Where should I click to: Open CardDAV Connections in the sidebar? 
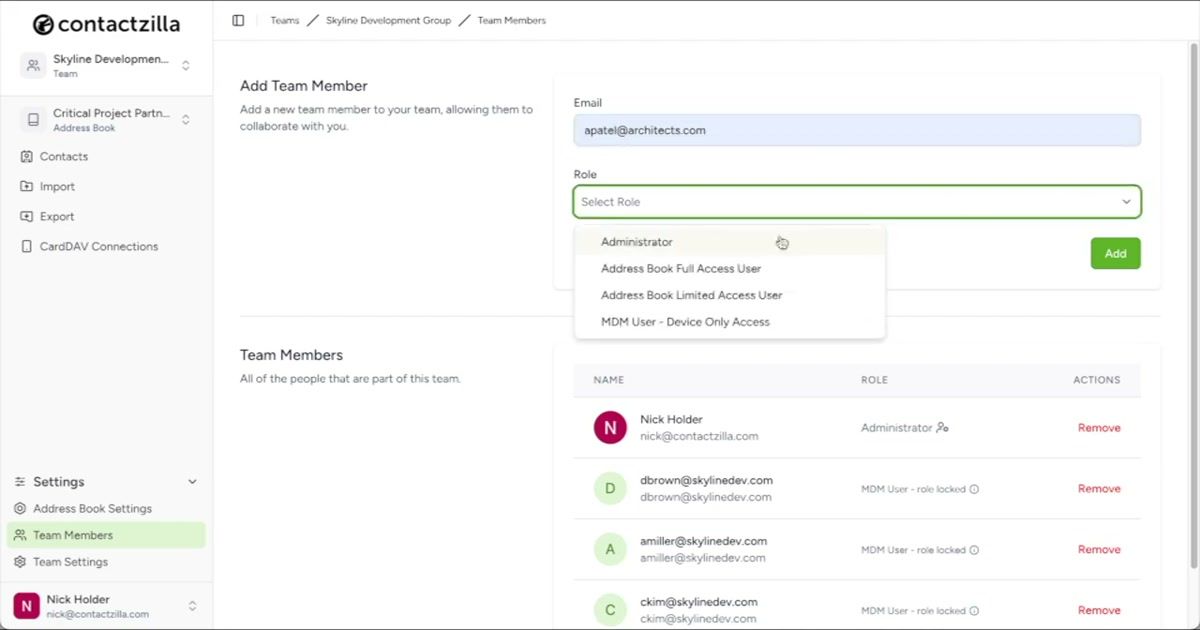pos(99,247)
